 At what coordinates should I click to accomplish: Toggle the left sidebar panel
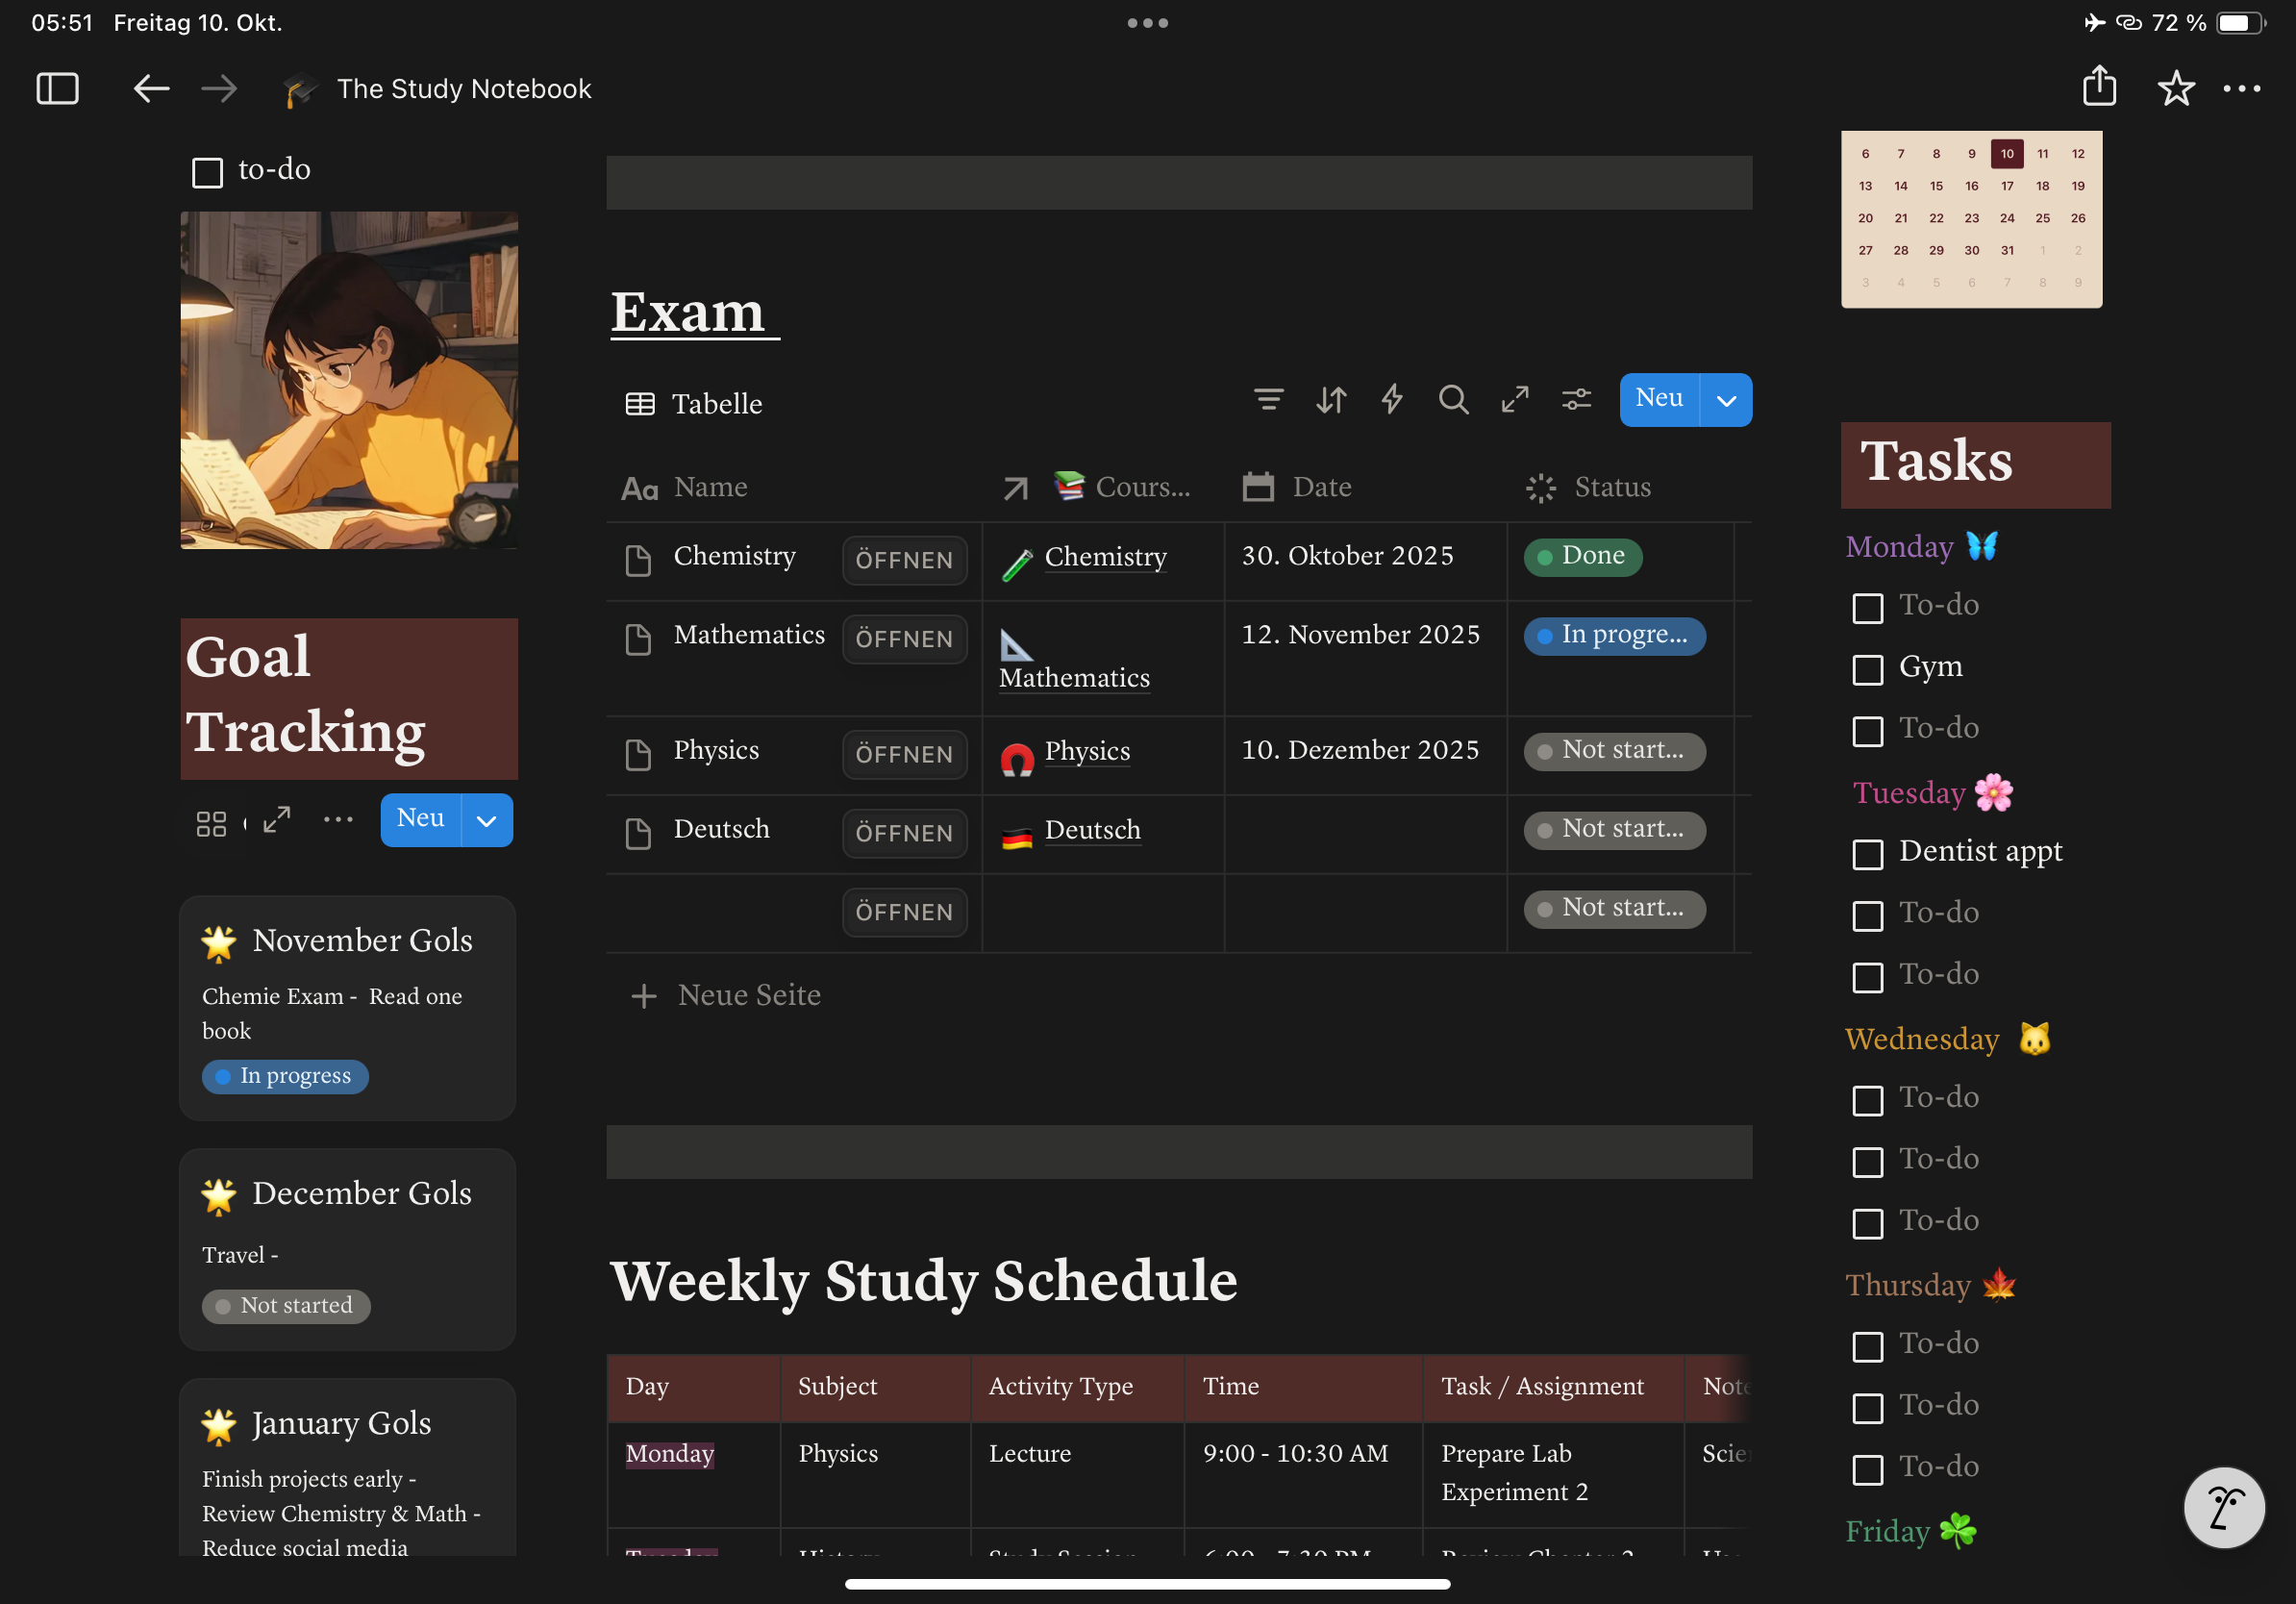pyautogui.click(x=57, y=88)
